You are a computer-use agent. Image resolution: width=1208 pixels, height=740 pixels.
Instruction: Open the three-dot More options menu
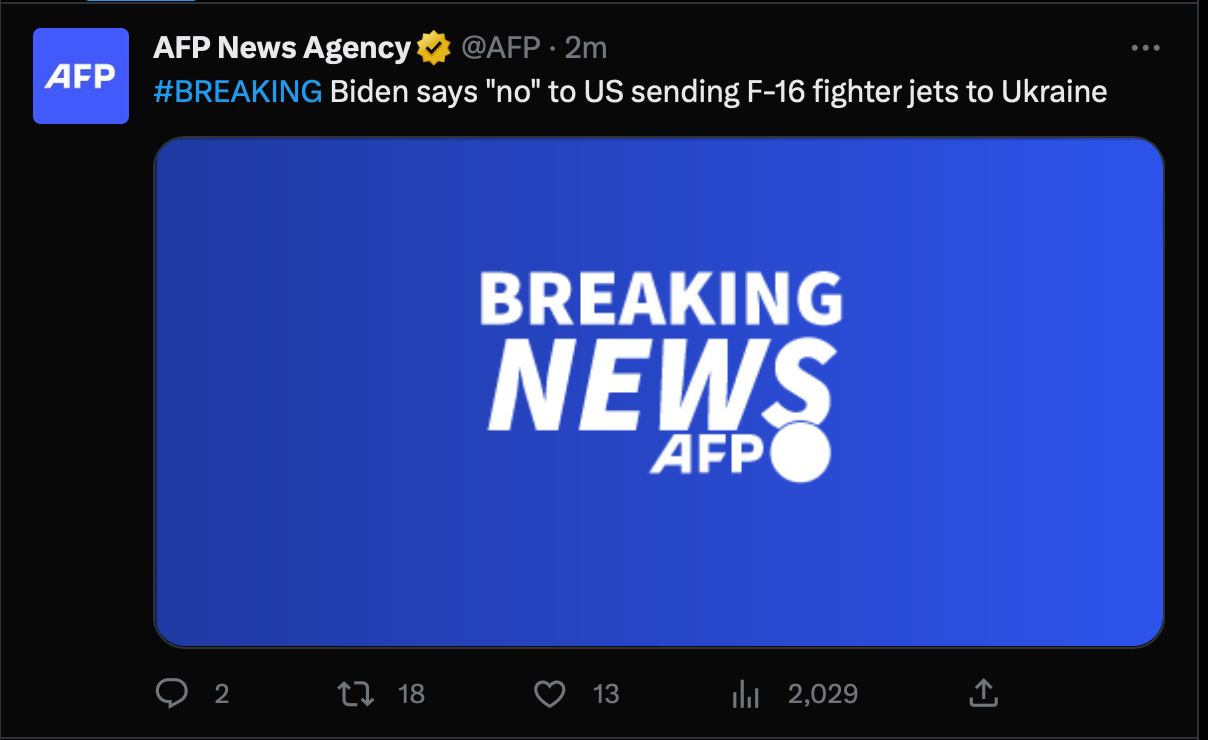click(1145, 48)
